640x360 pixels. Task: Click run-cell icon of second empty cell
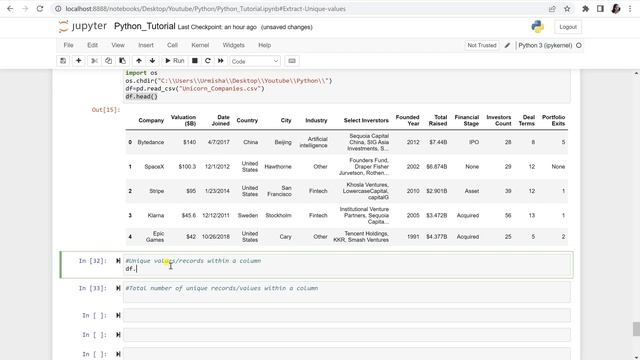tap(118, 335)
